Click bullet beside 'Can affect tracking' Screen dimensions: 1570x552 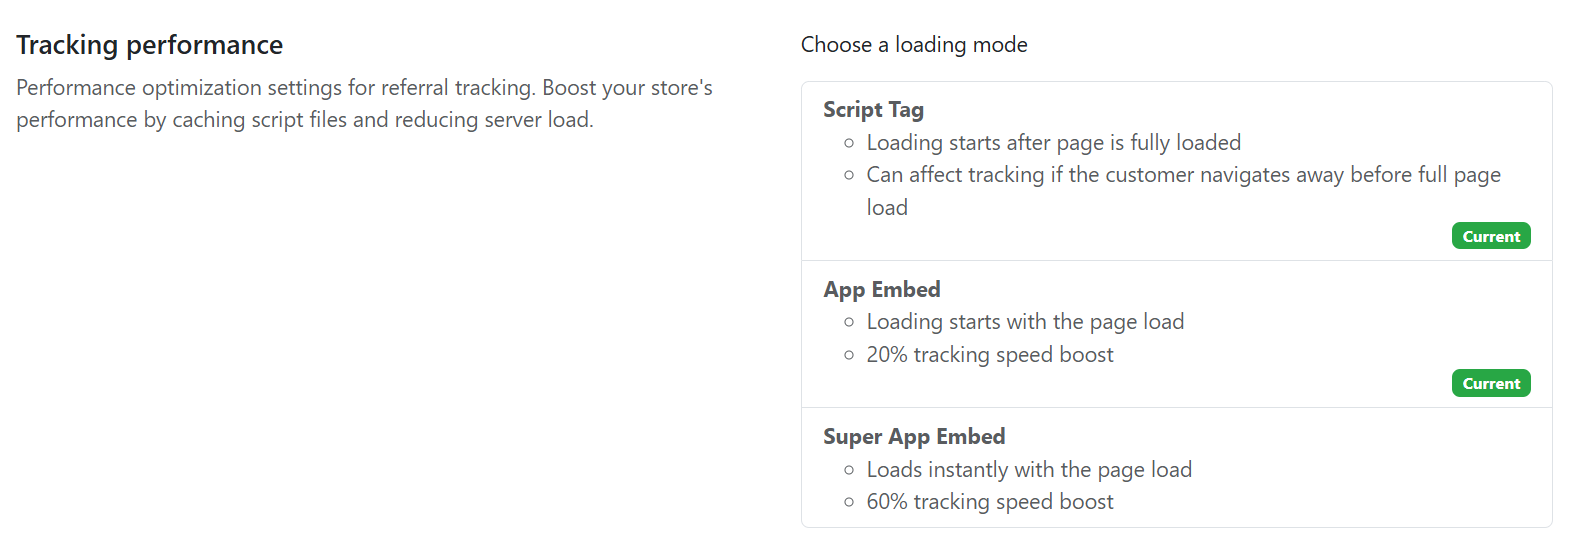(x=849, y=176)
